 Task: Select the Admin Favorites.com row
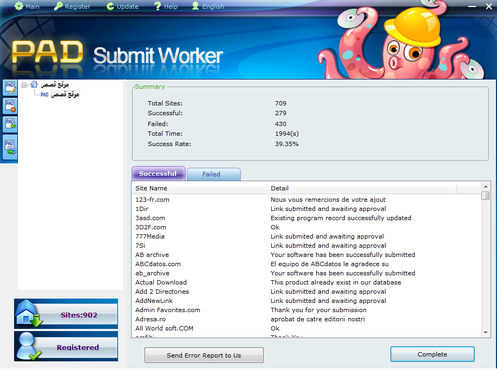pos(307,310)
